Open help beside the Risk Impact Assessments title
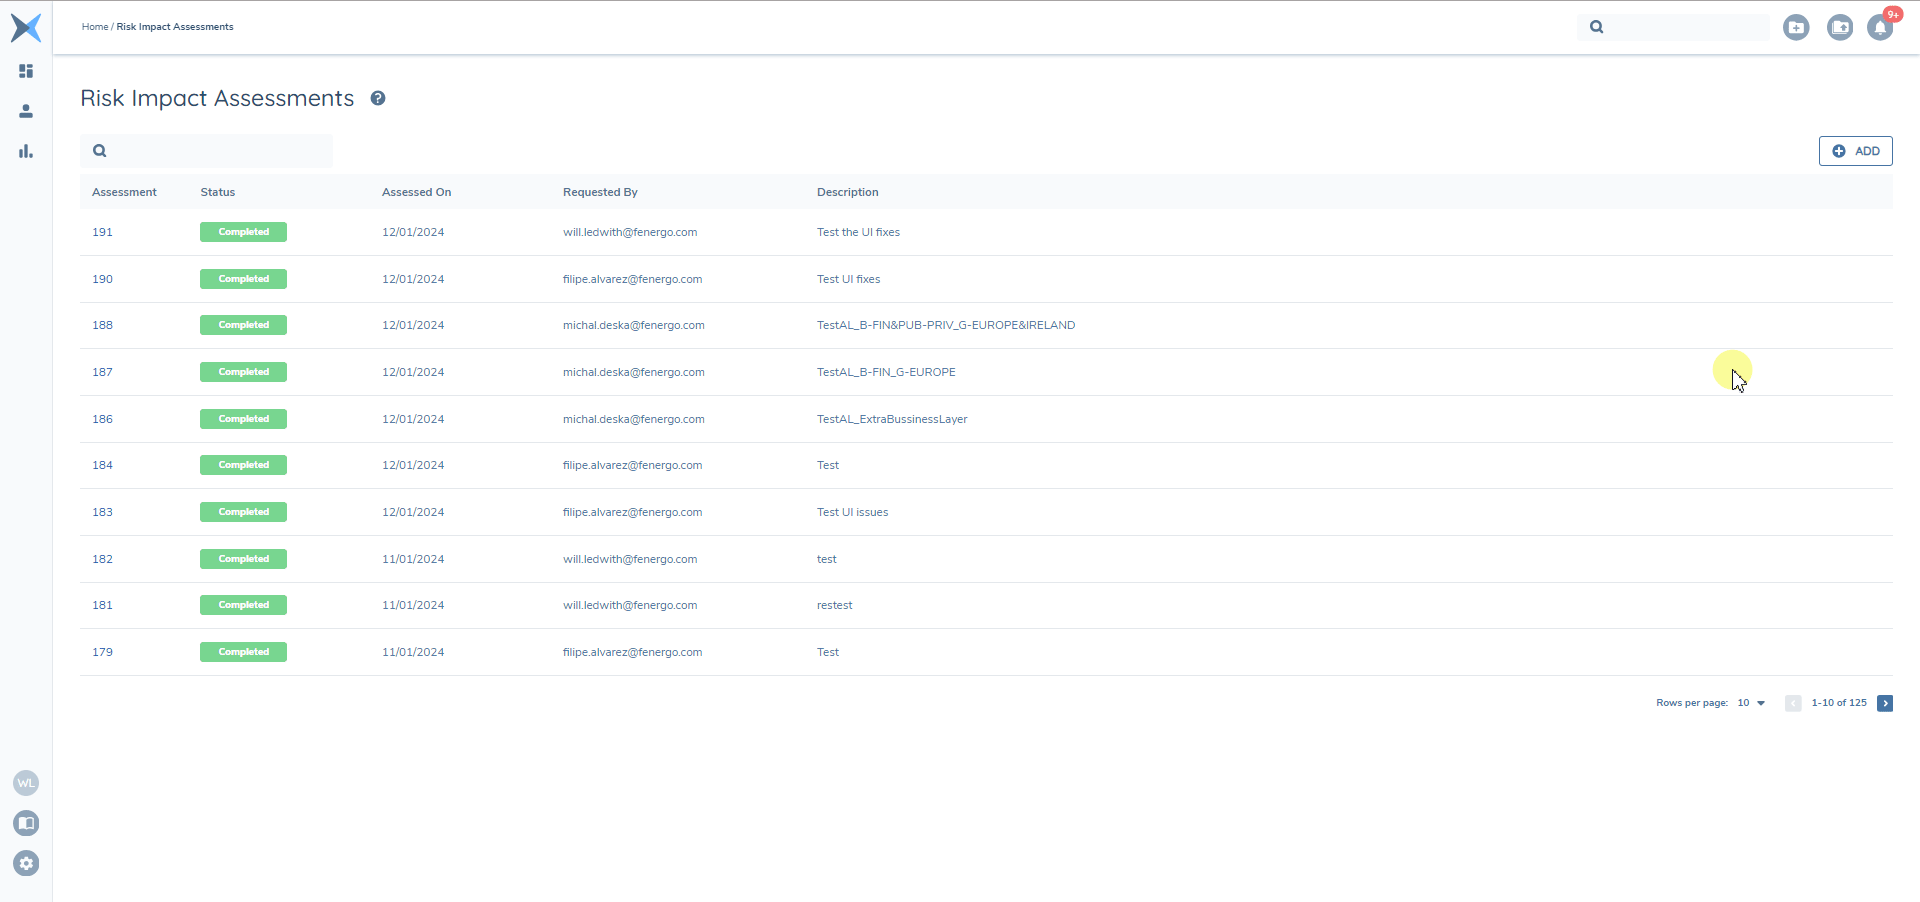Image resolution: width=1920 pixels, height=902 pixels. [x=378, y=97]
